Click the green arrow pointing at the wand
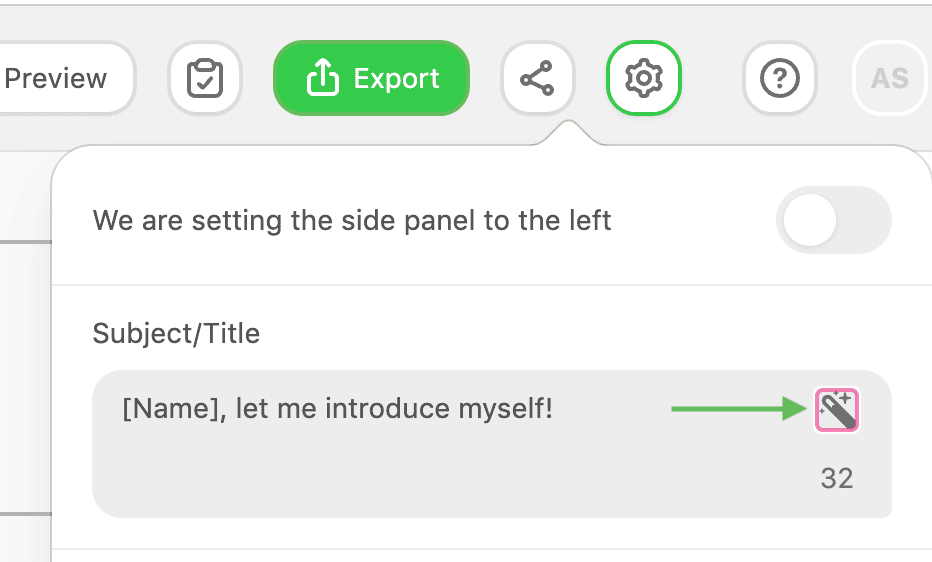This screenshot has width=932, height=562. [738, 409]
